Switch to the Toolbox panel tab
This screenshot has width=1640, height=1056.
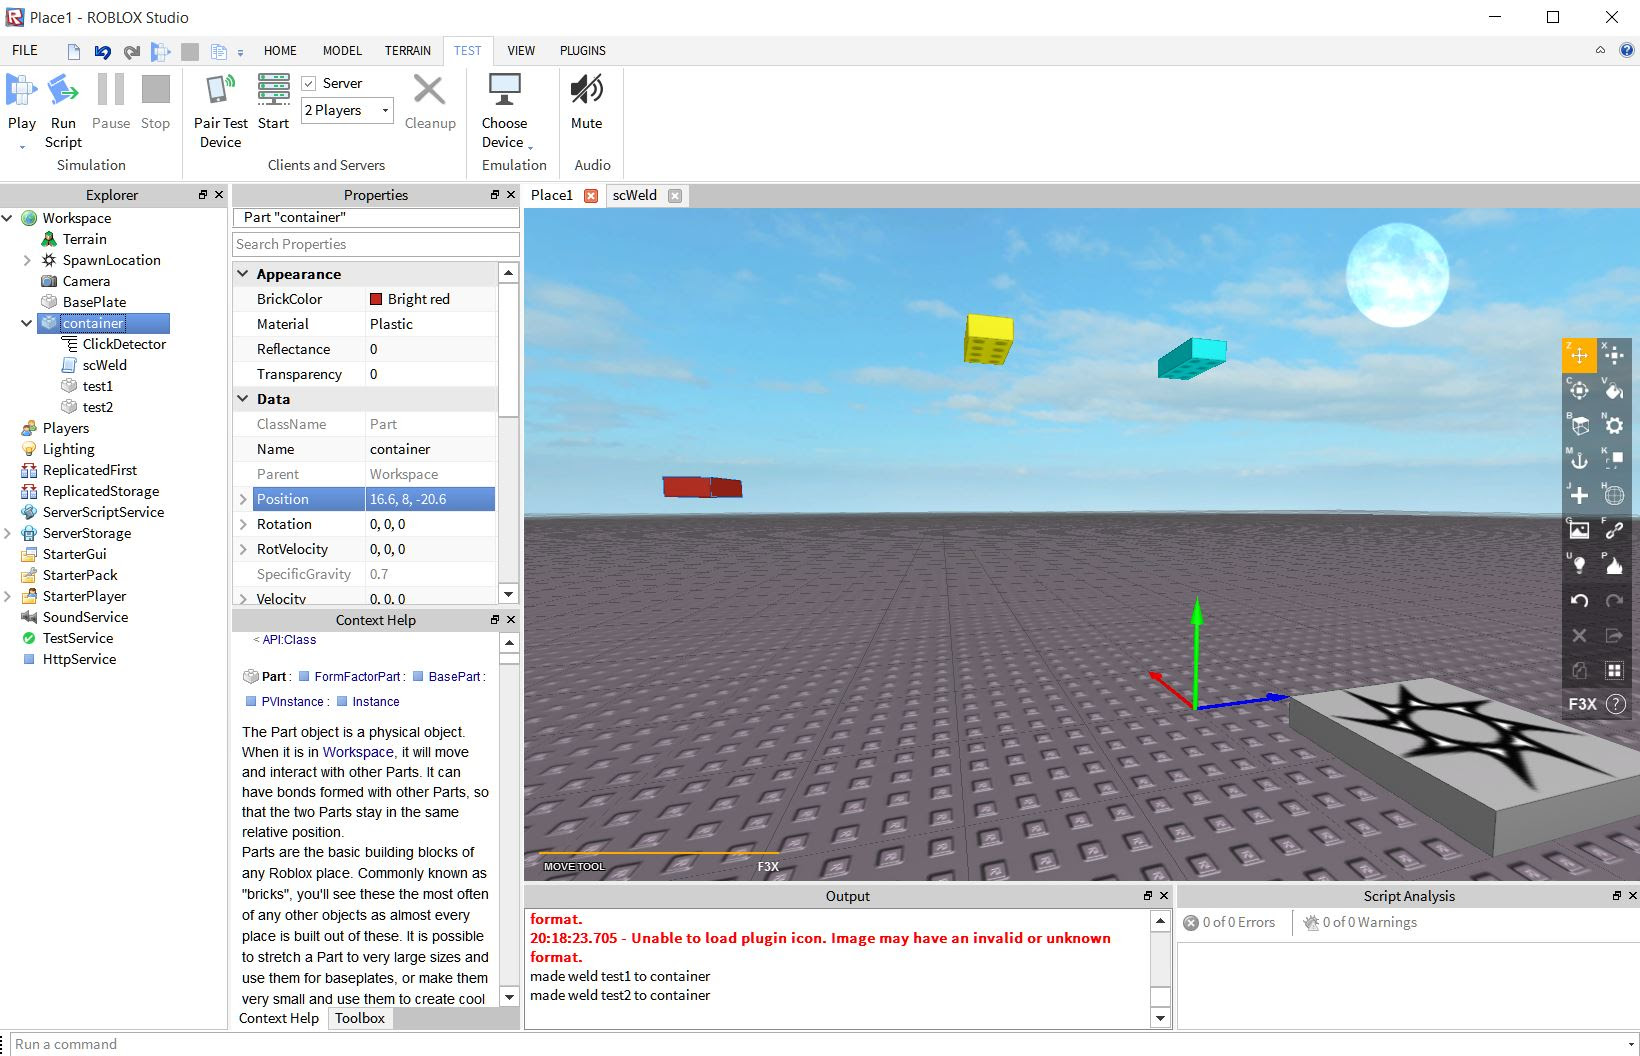click(x=360, y=1018)
